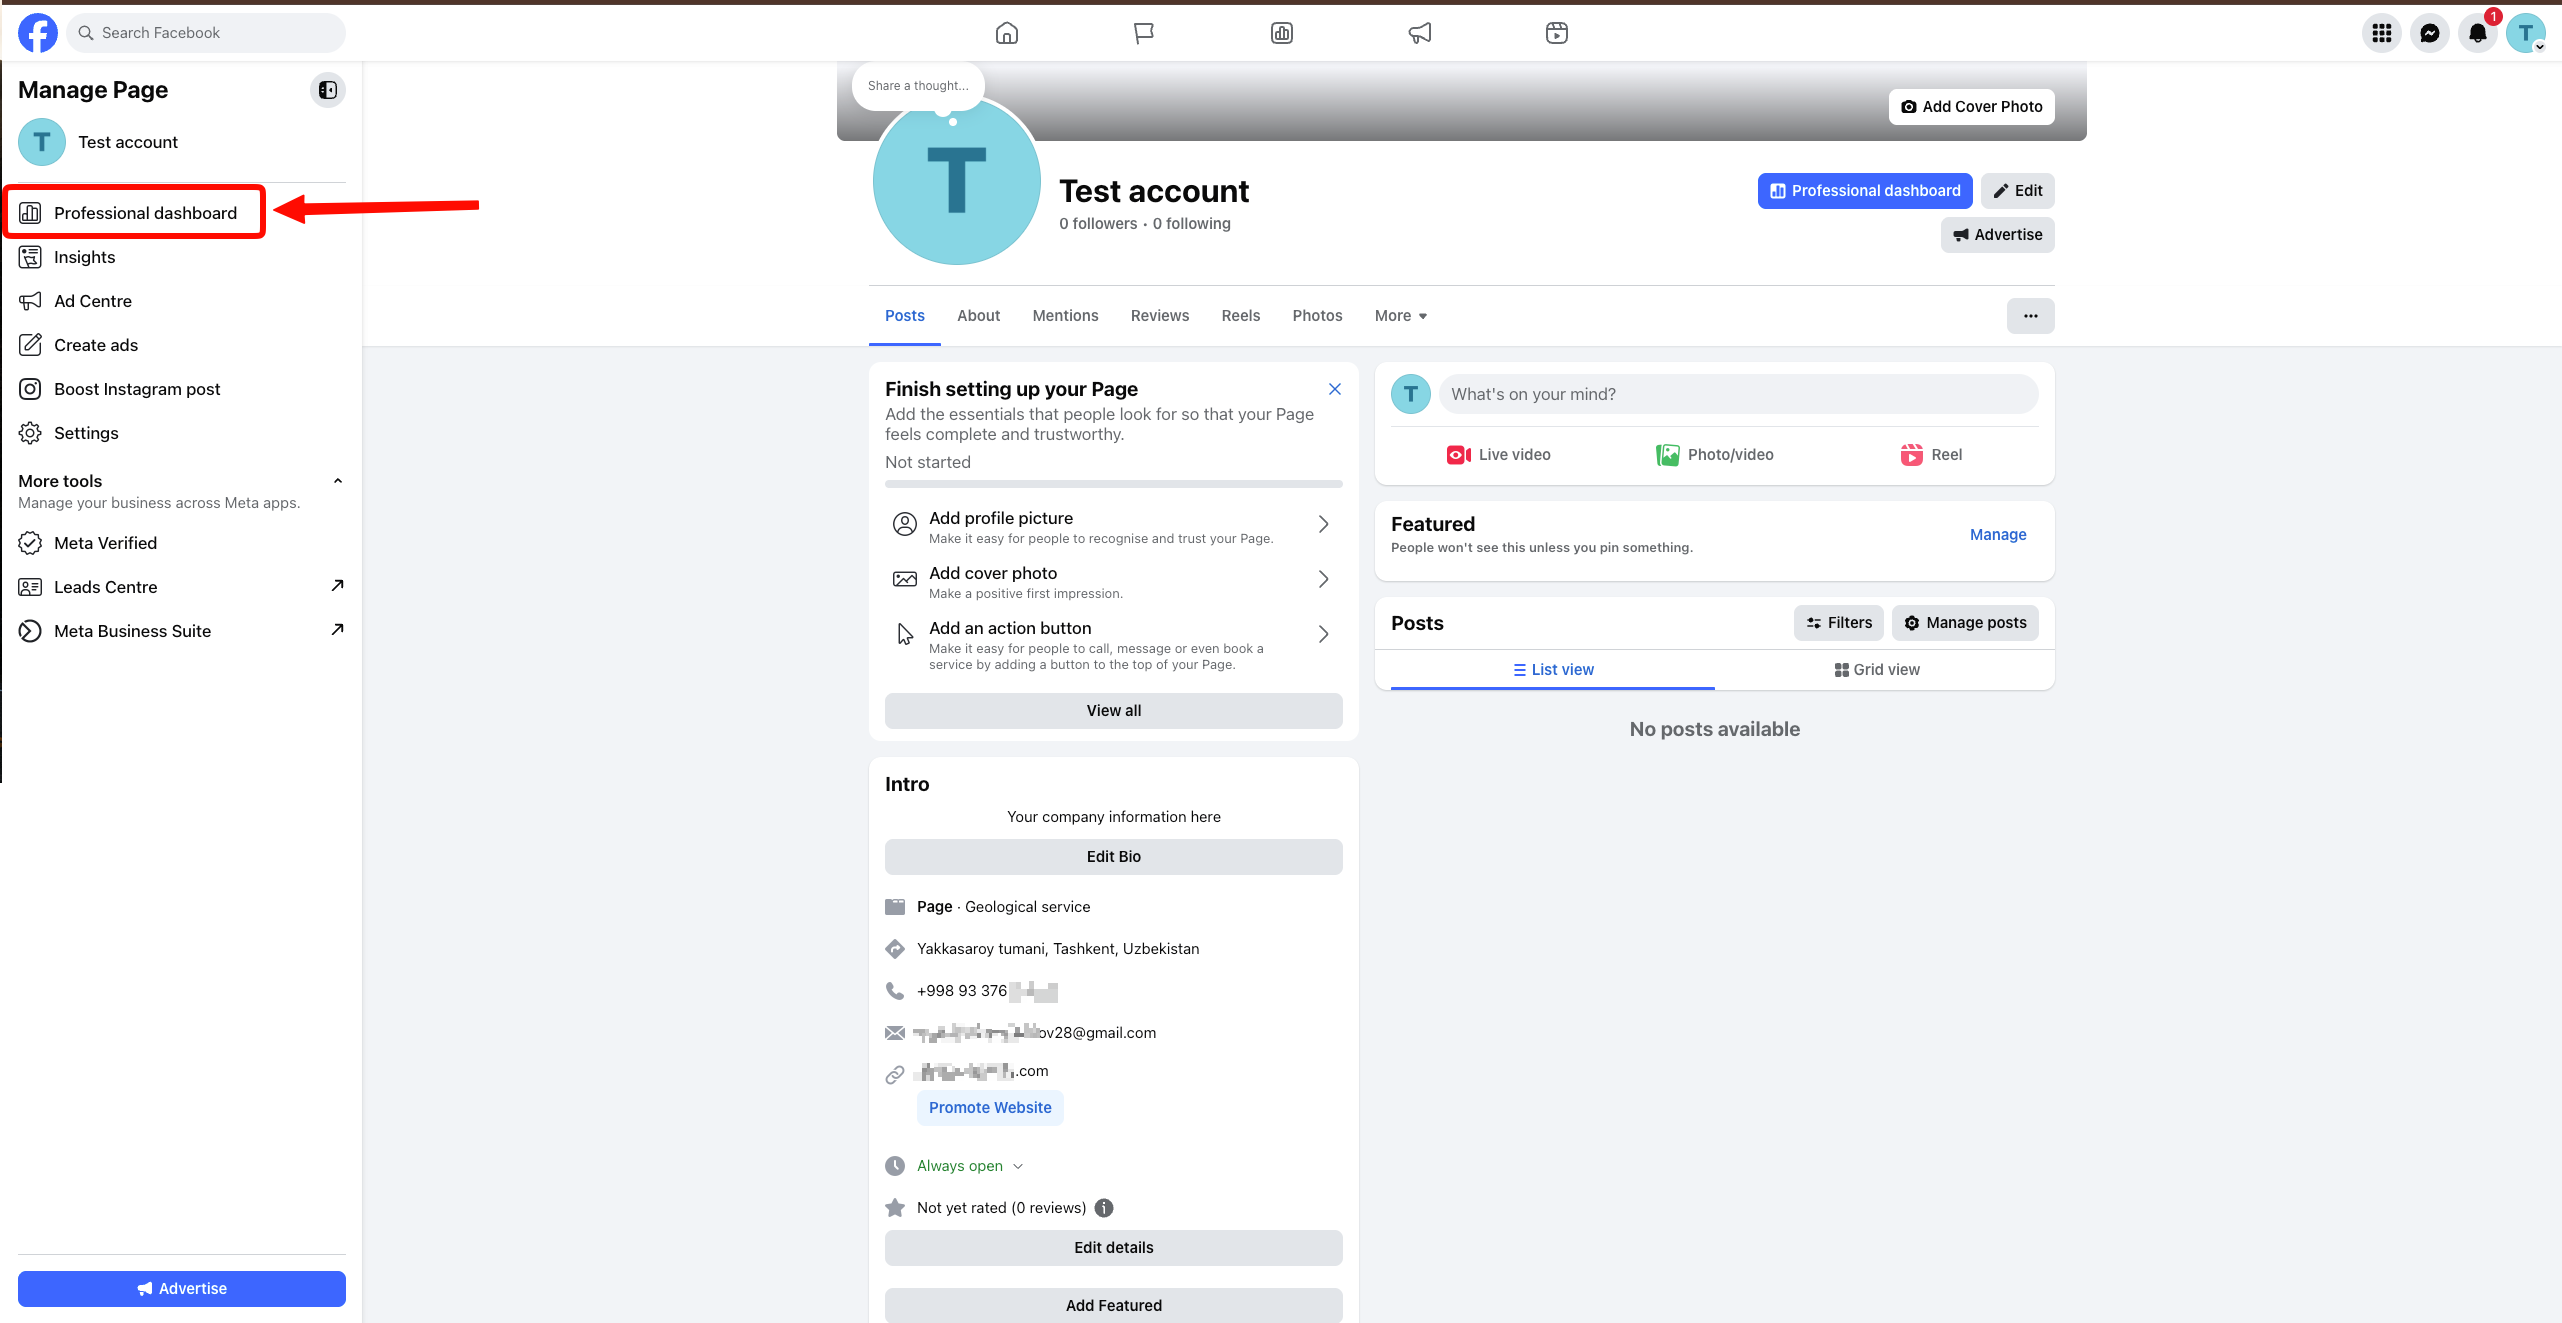Viewport: 2562px width, 1323px height.
Task: Click the Promote Website button
Action: point(990,1108)
